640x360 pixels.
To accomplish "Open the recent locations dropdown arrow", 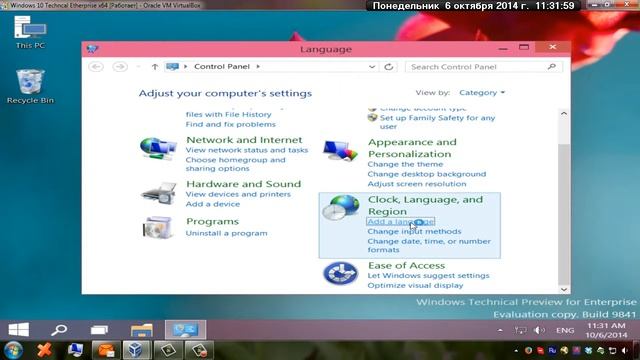I will pos(138,67).
